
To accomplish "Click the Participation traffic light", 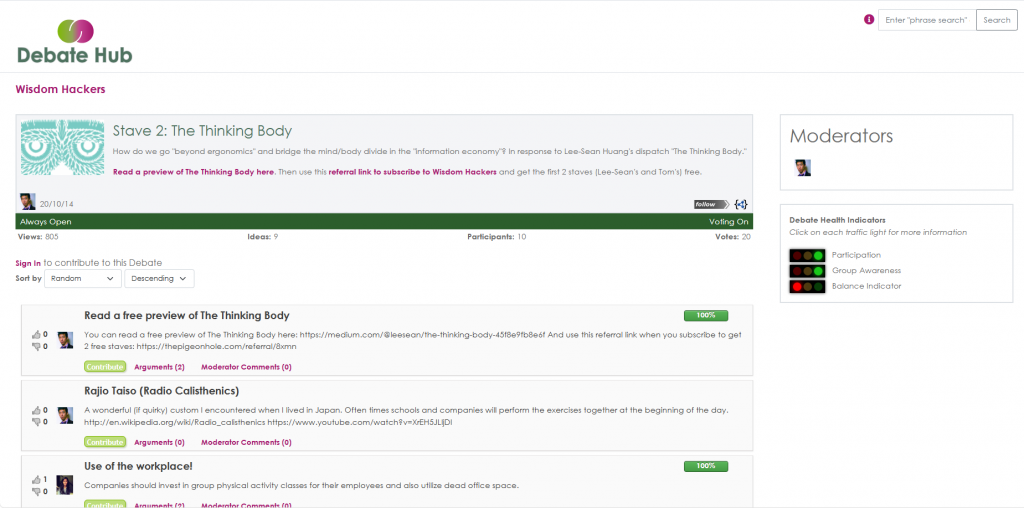I will click(x=807, y=255).
